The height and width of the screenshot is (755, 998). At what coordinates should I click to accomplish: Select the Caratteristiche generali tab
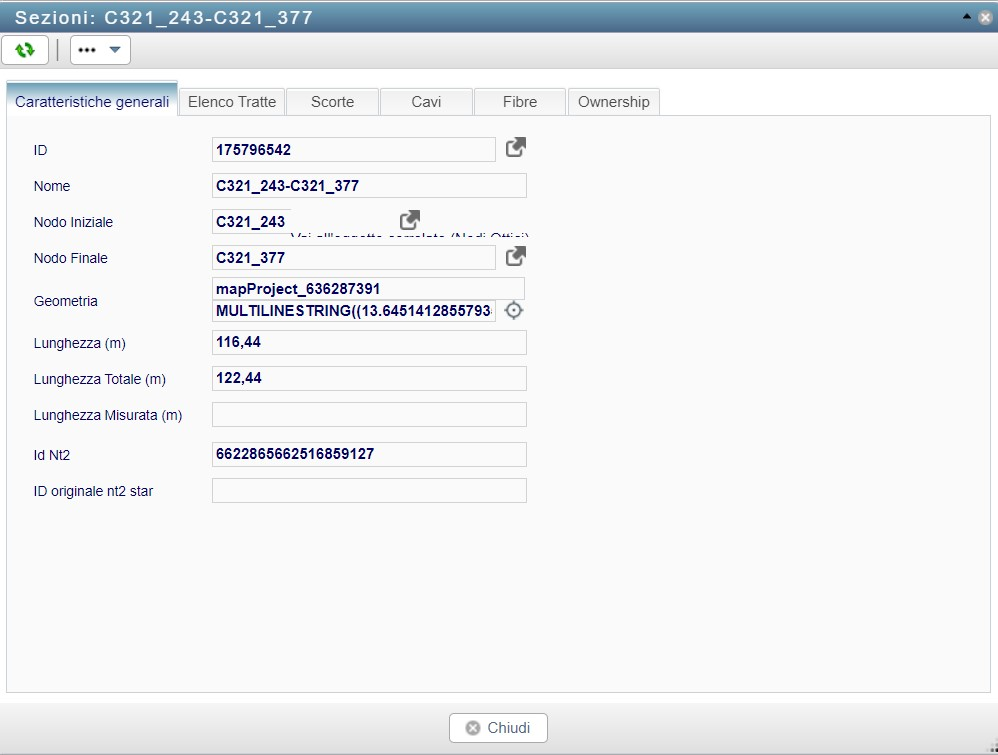tap(92, 101)
